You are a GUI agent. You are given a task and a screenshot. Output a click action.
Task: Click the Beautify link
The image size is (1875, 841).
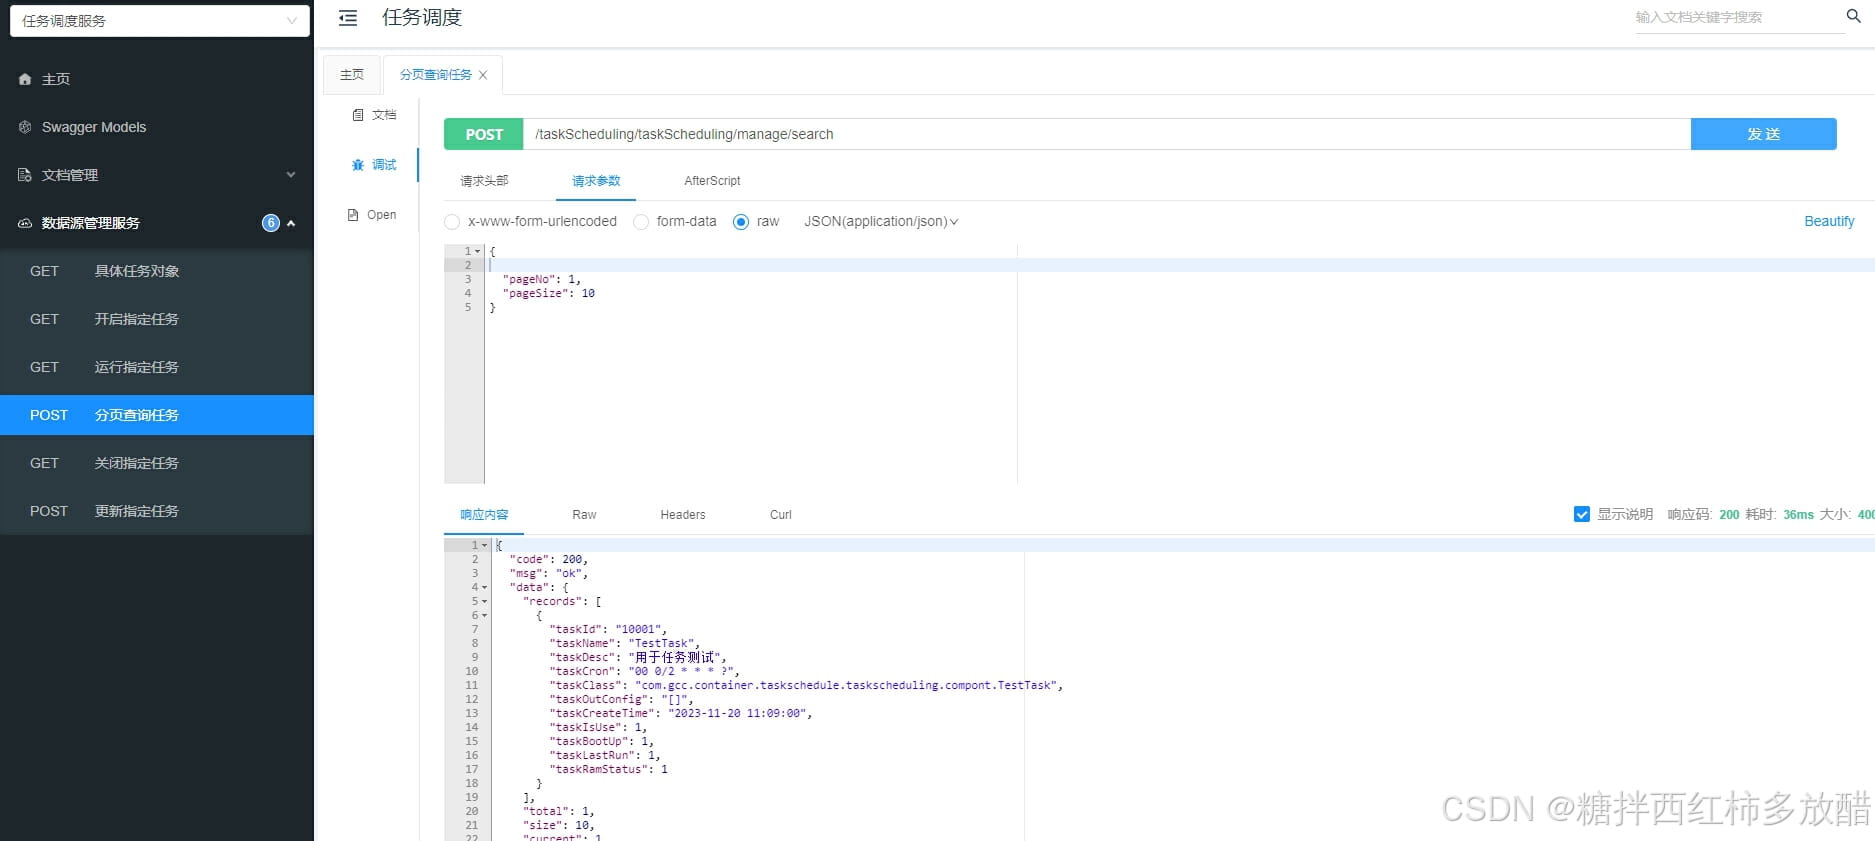[1829, 221]
